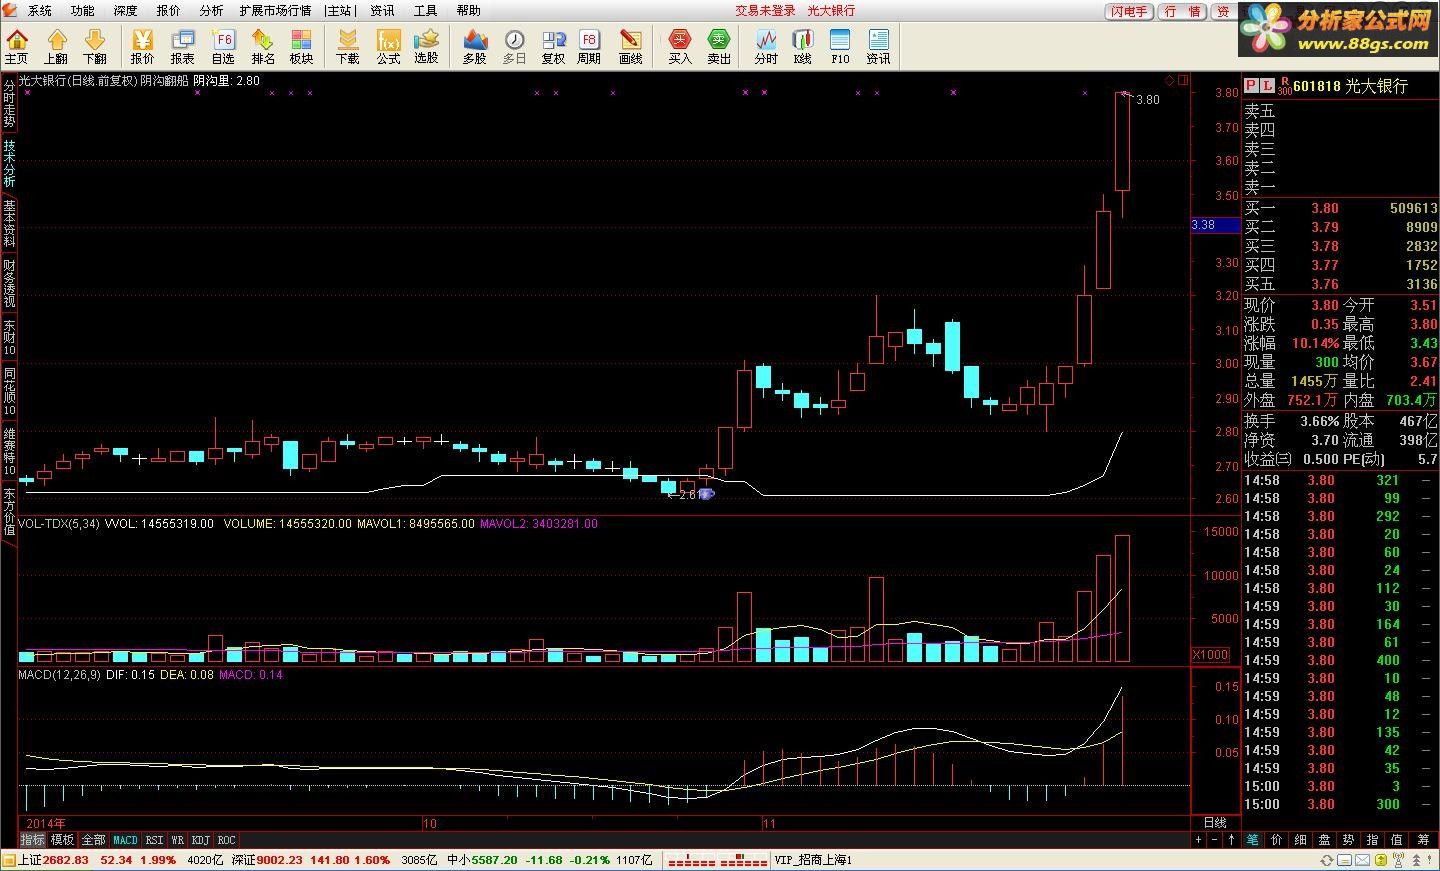Open the 选股 stock picker icon
Image resolution: width=1440 pixels, height=871 pixels.
pos(427,46)
